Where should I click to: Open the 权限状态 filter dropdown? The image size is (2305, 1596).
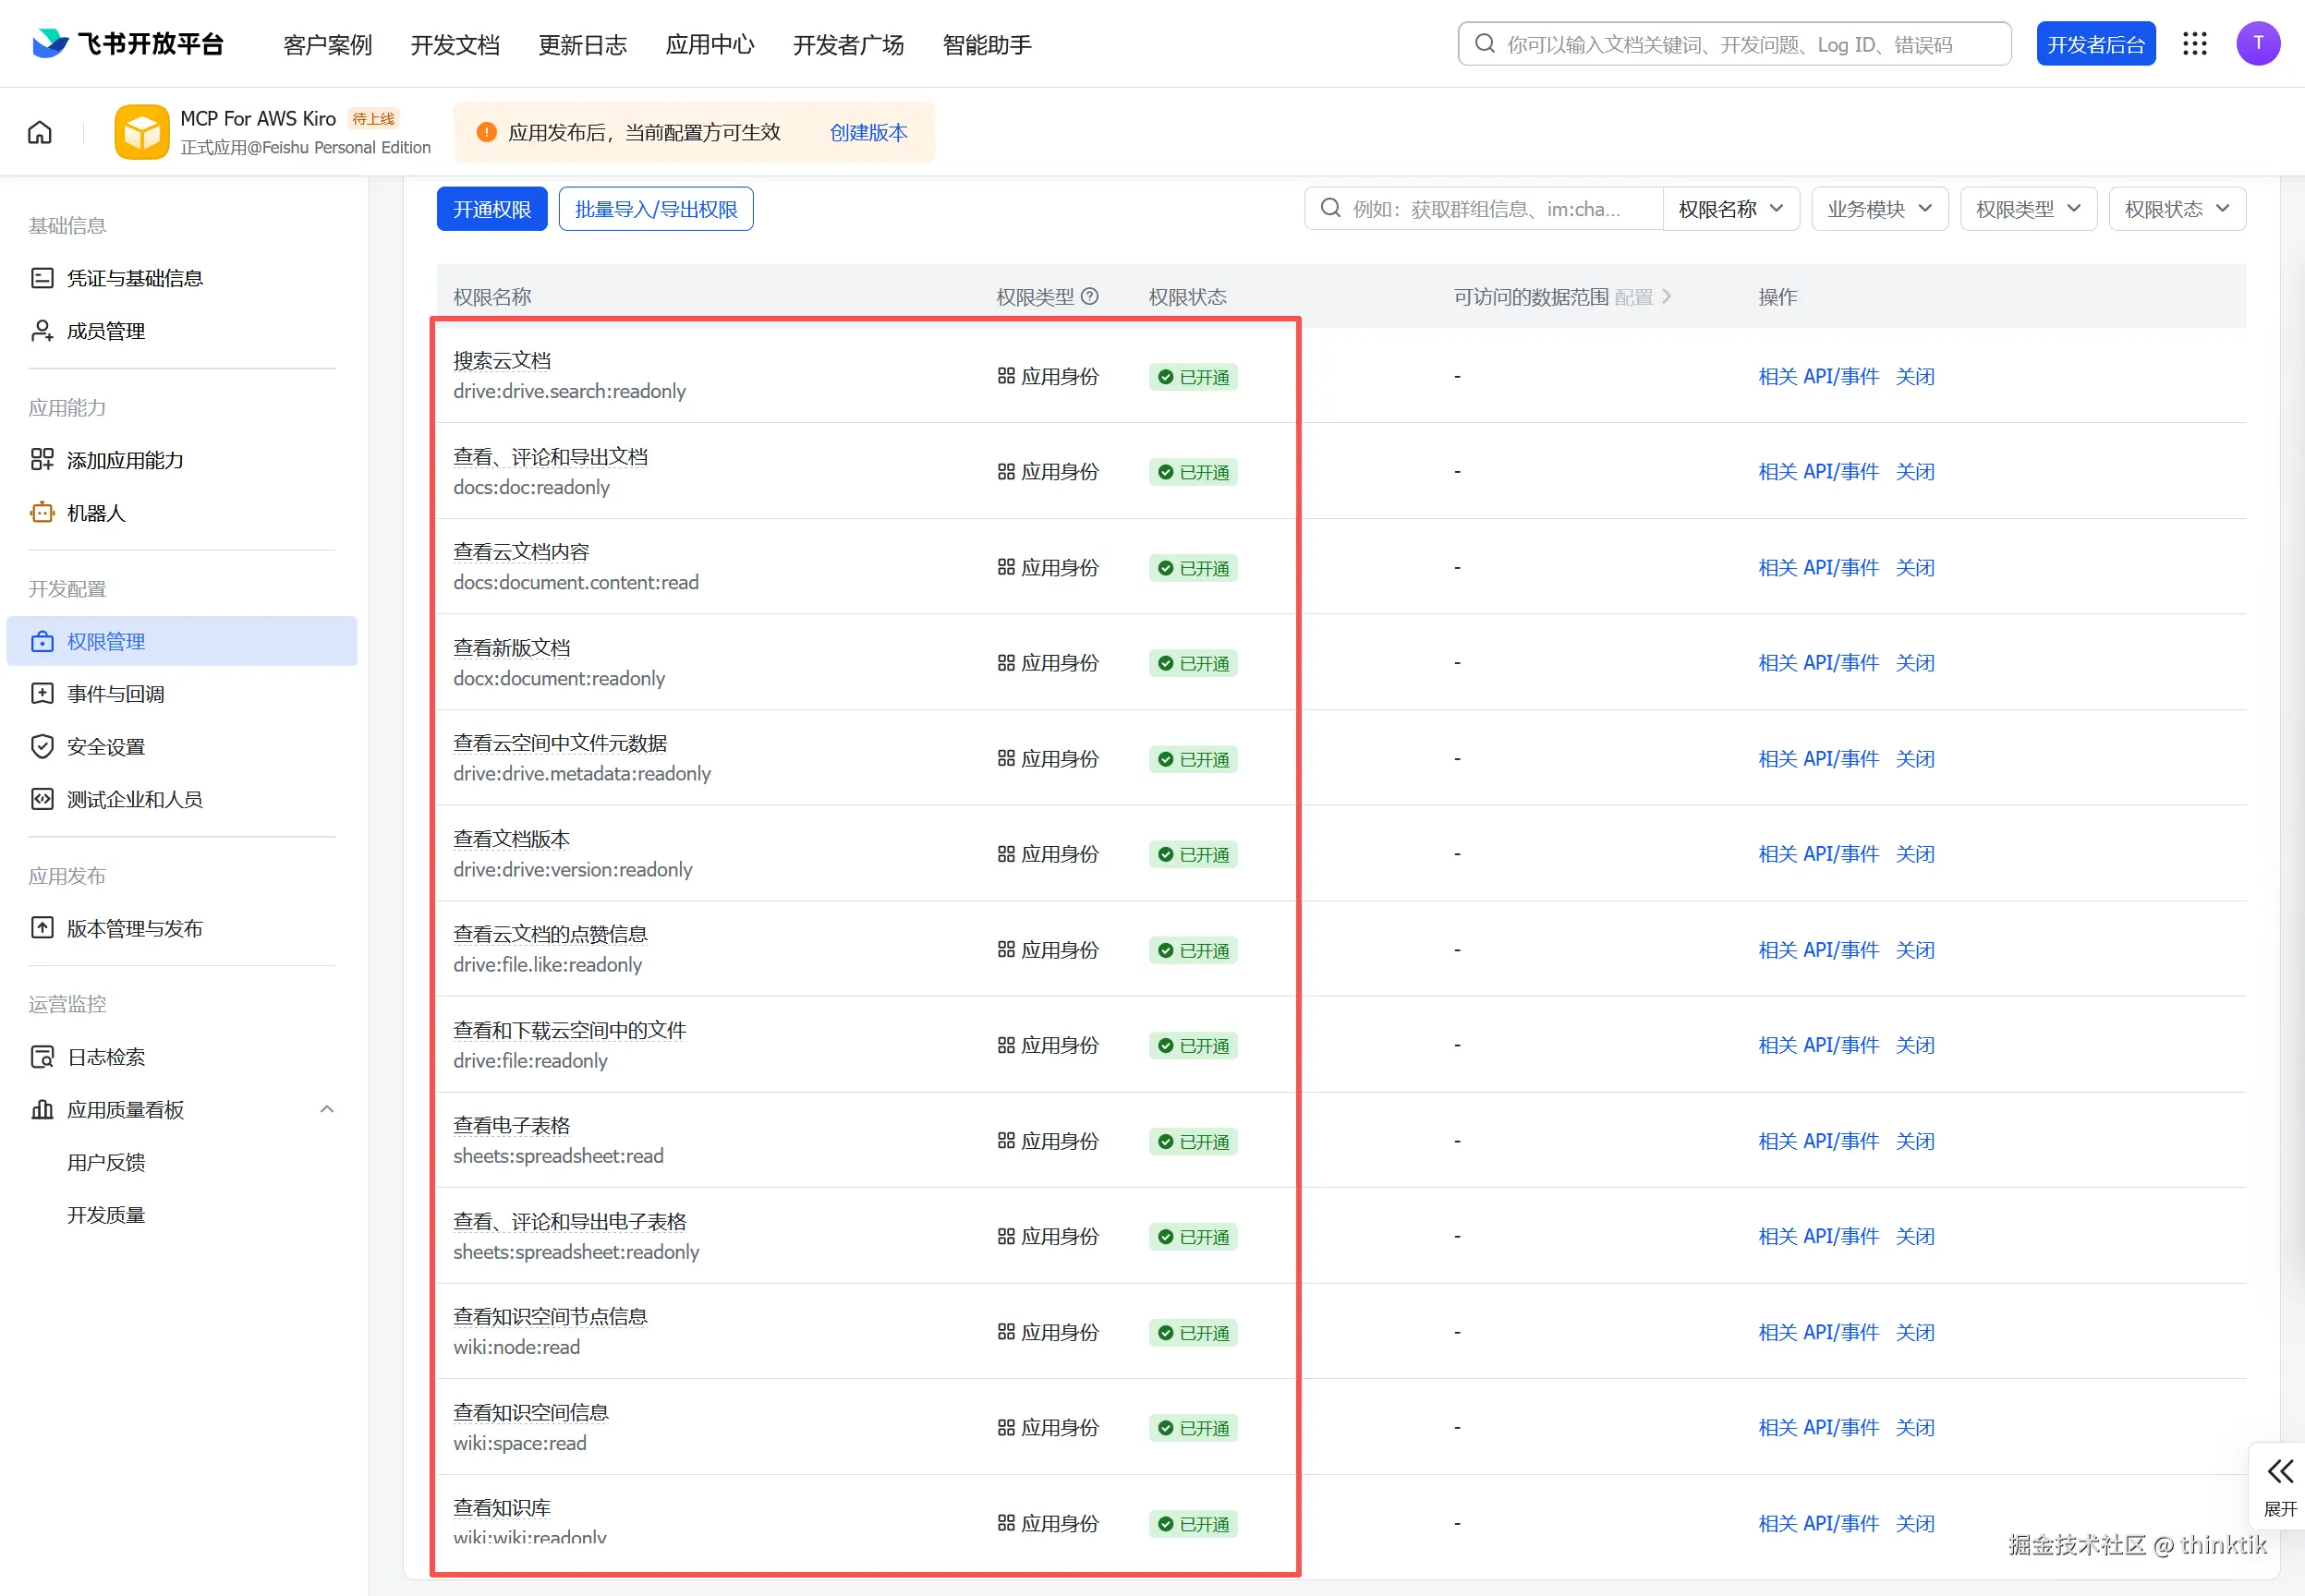point(2176,209)
